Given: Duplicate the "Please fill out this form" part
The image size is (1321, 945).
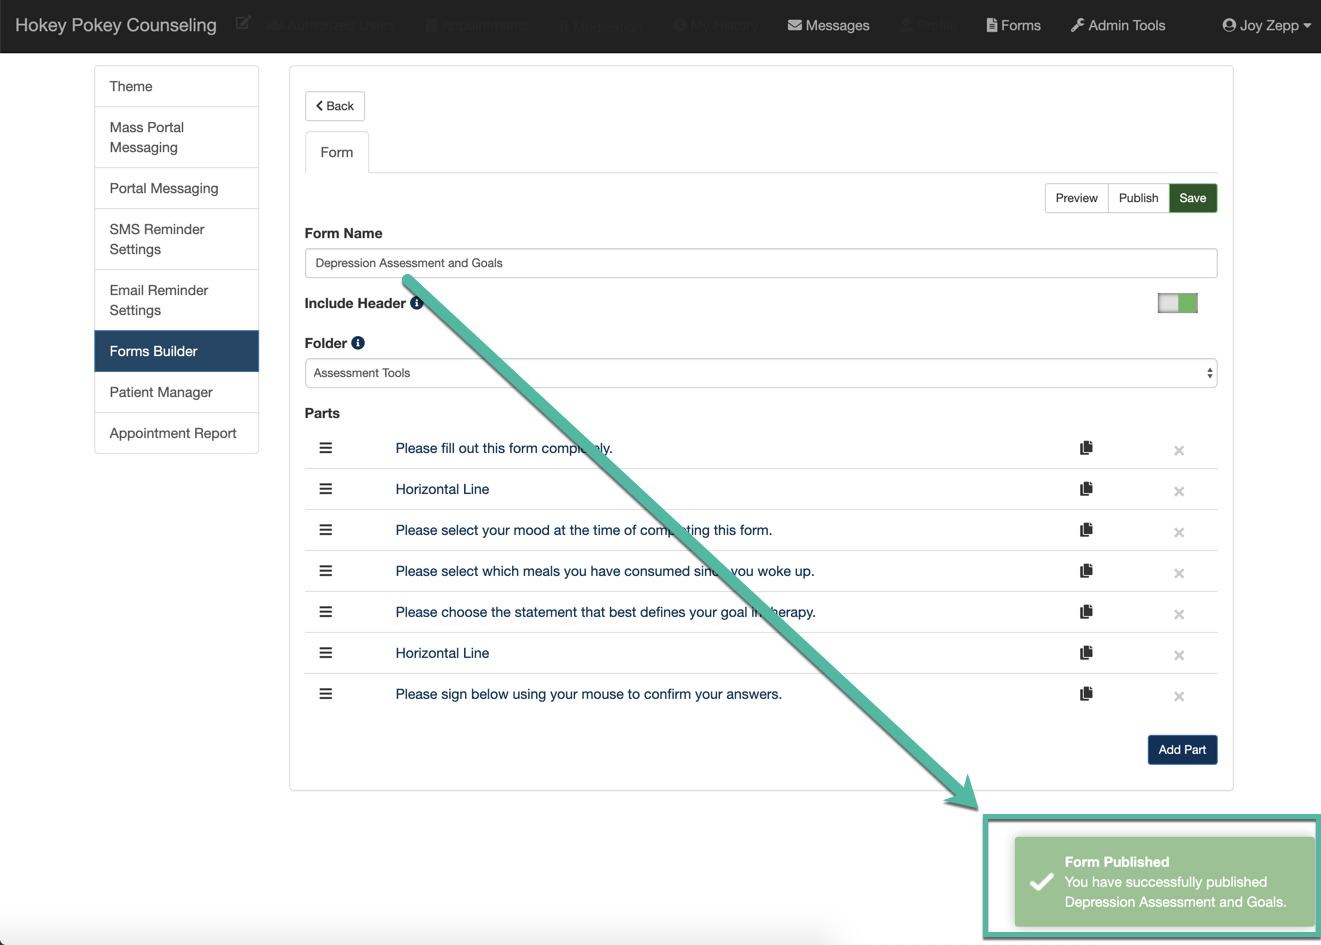Looking at the screenshot, I should [x=1086, y=448].
